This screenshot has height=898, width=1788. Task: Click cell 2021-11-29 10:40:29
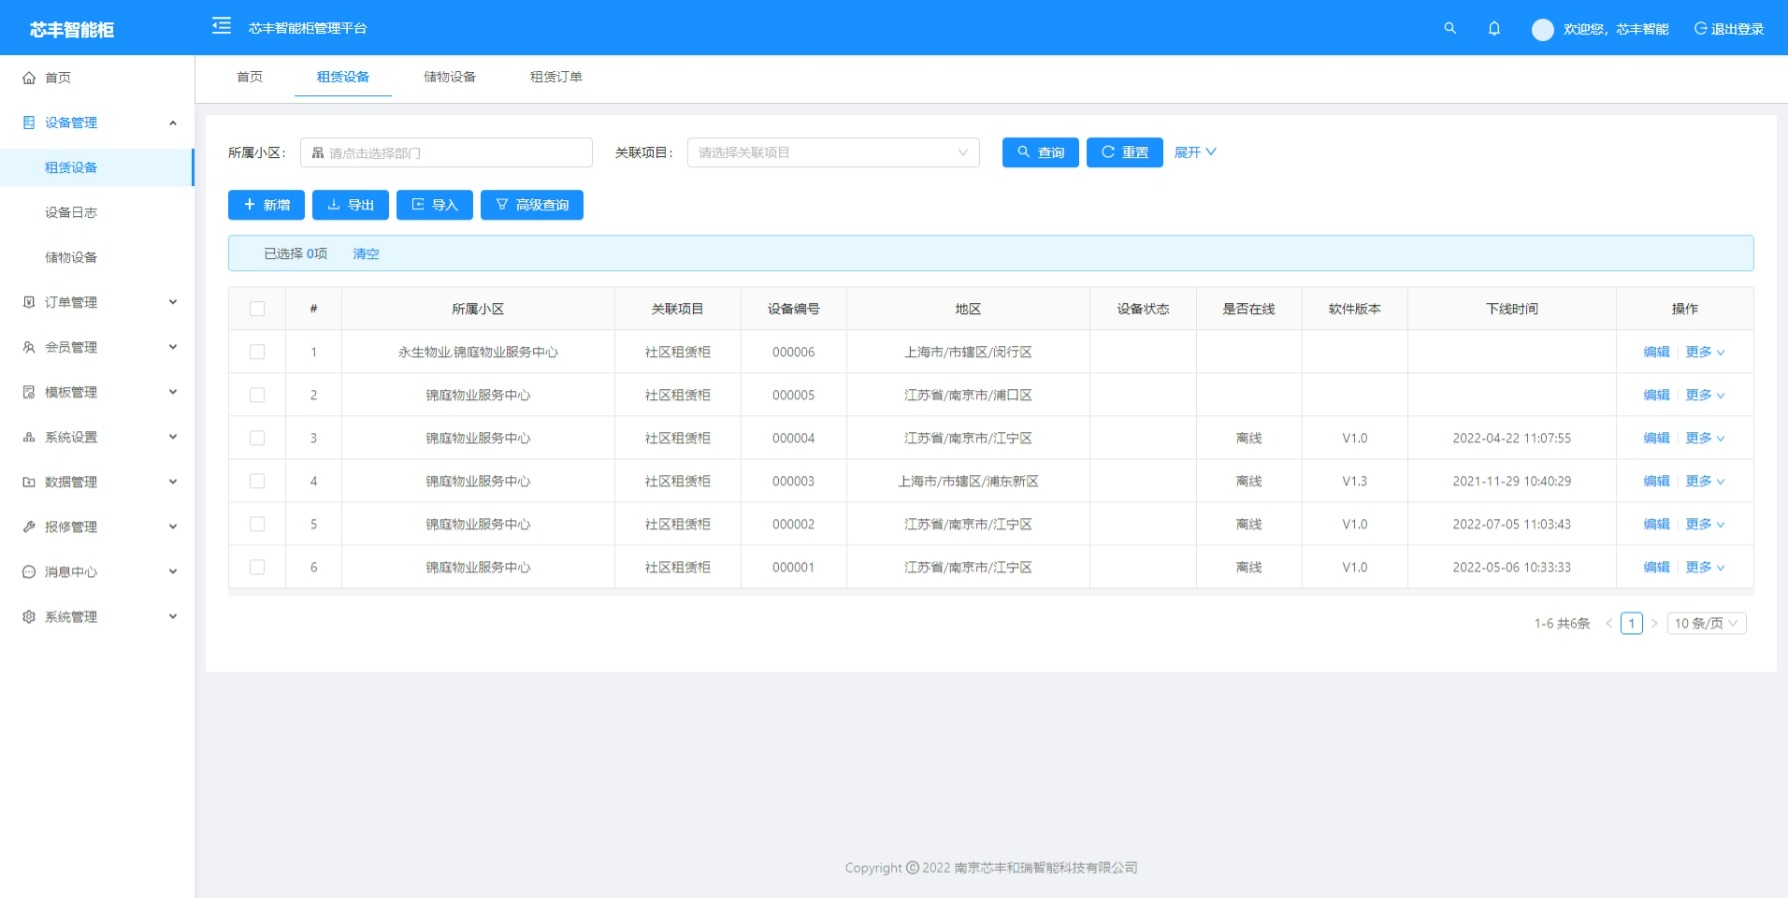1511,481
